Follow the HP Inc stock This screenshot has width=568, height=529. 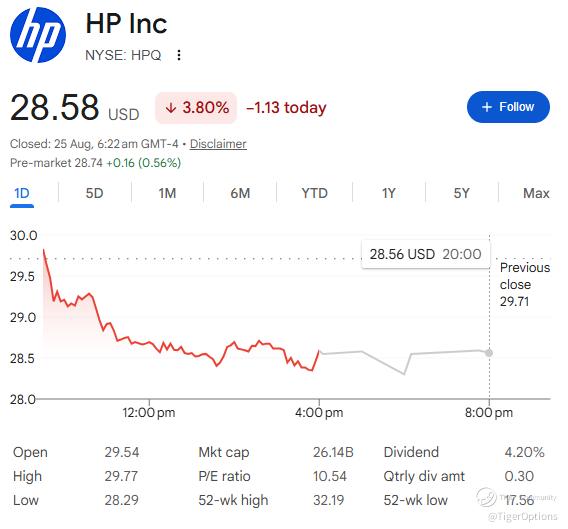pyautogui.click(x=508, y=107)
